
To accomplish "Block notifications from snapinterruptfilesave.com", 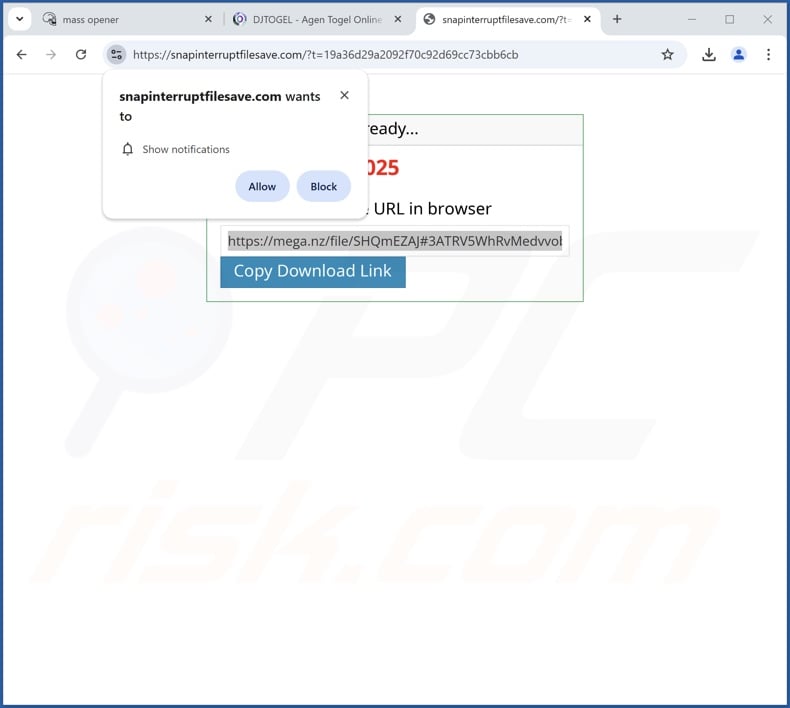I will point(323,186).
